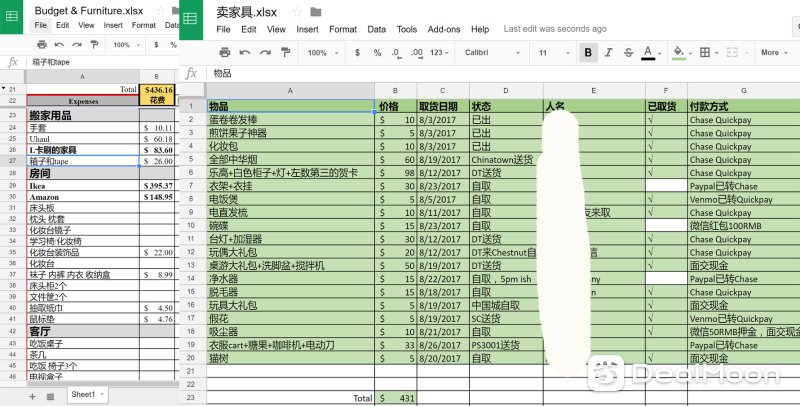Apply currency format in Budget & Furniture toolbar

click(156, 45)
